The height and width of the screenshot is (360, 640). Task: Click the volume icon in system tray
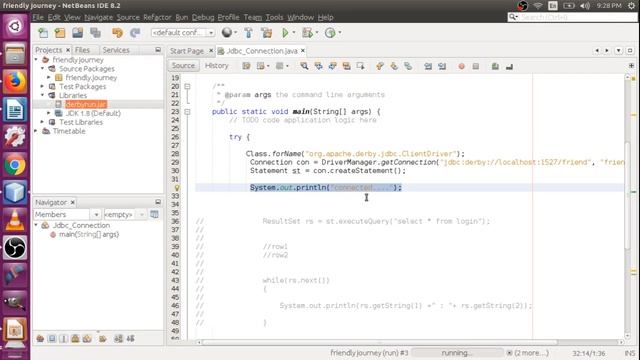tap(585, 6)
